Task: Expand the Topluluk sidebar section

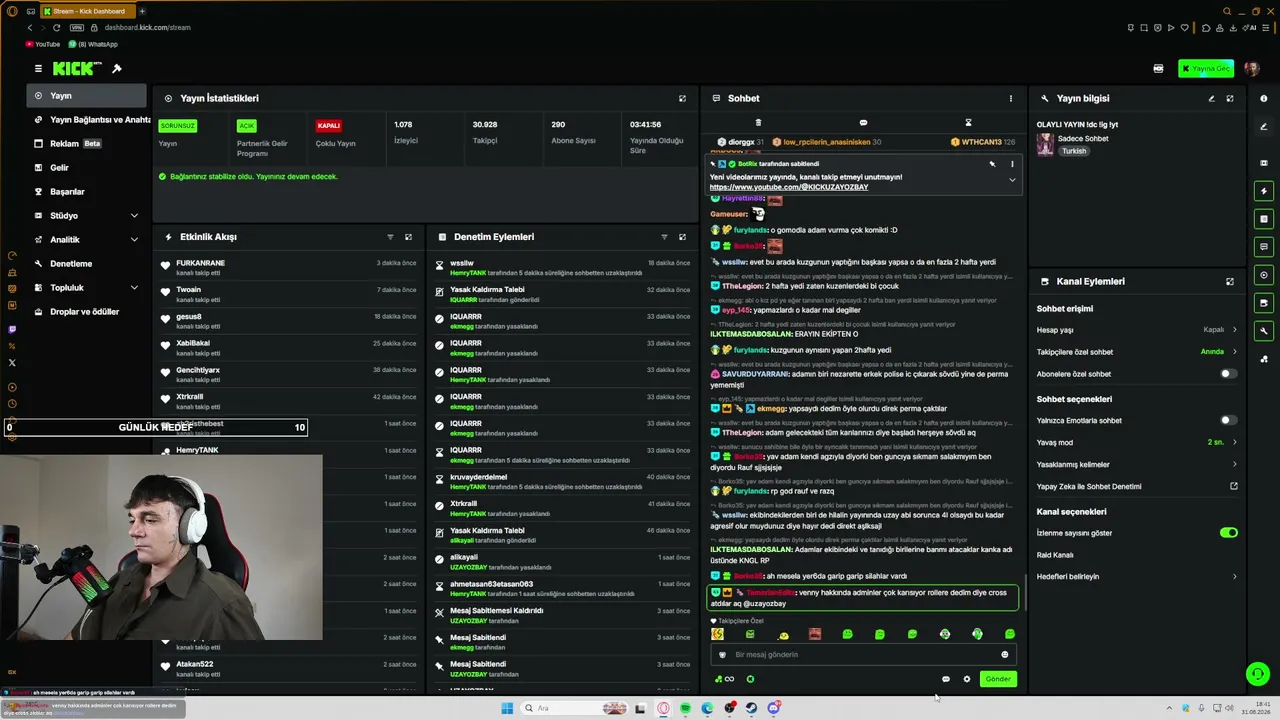Action: pyautogui.click(x=134, y=287)
